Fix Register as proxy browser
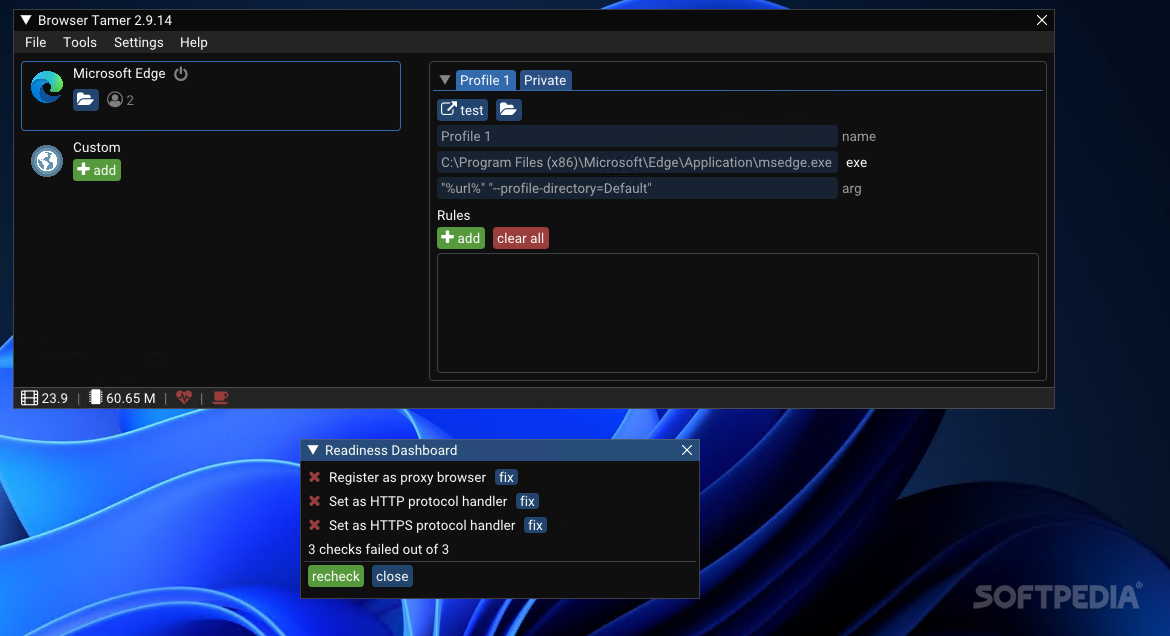 [507, 478]
